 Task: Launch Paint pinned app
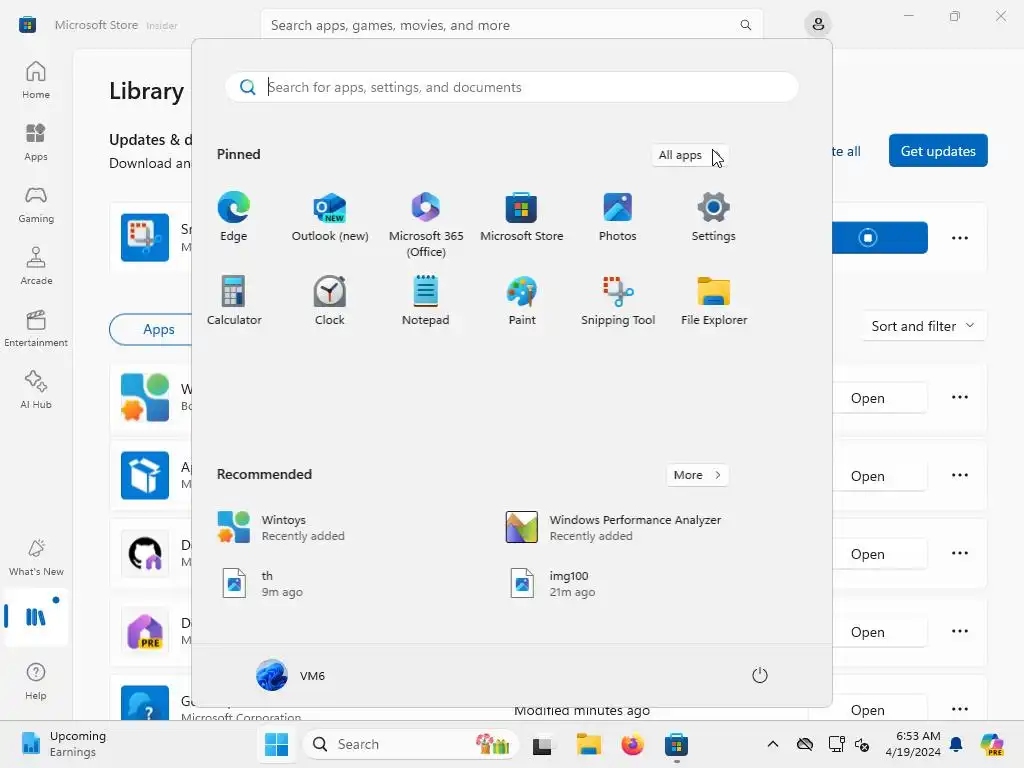pyautogui.click(x=521, y=300)
